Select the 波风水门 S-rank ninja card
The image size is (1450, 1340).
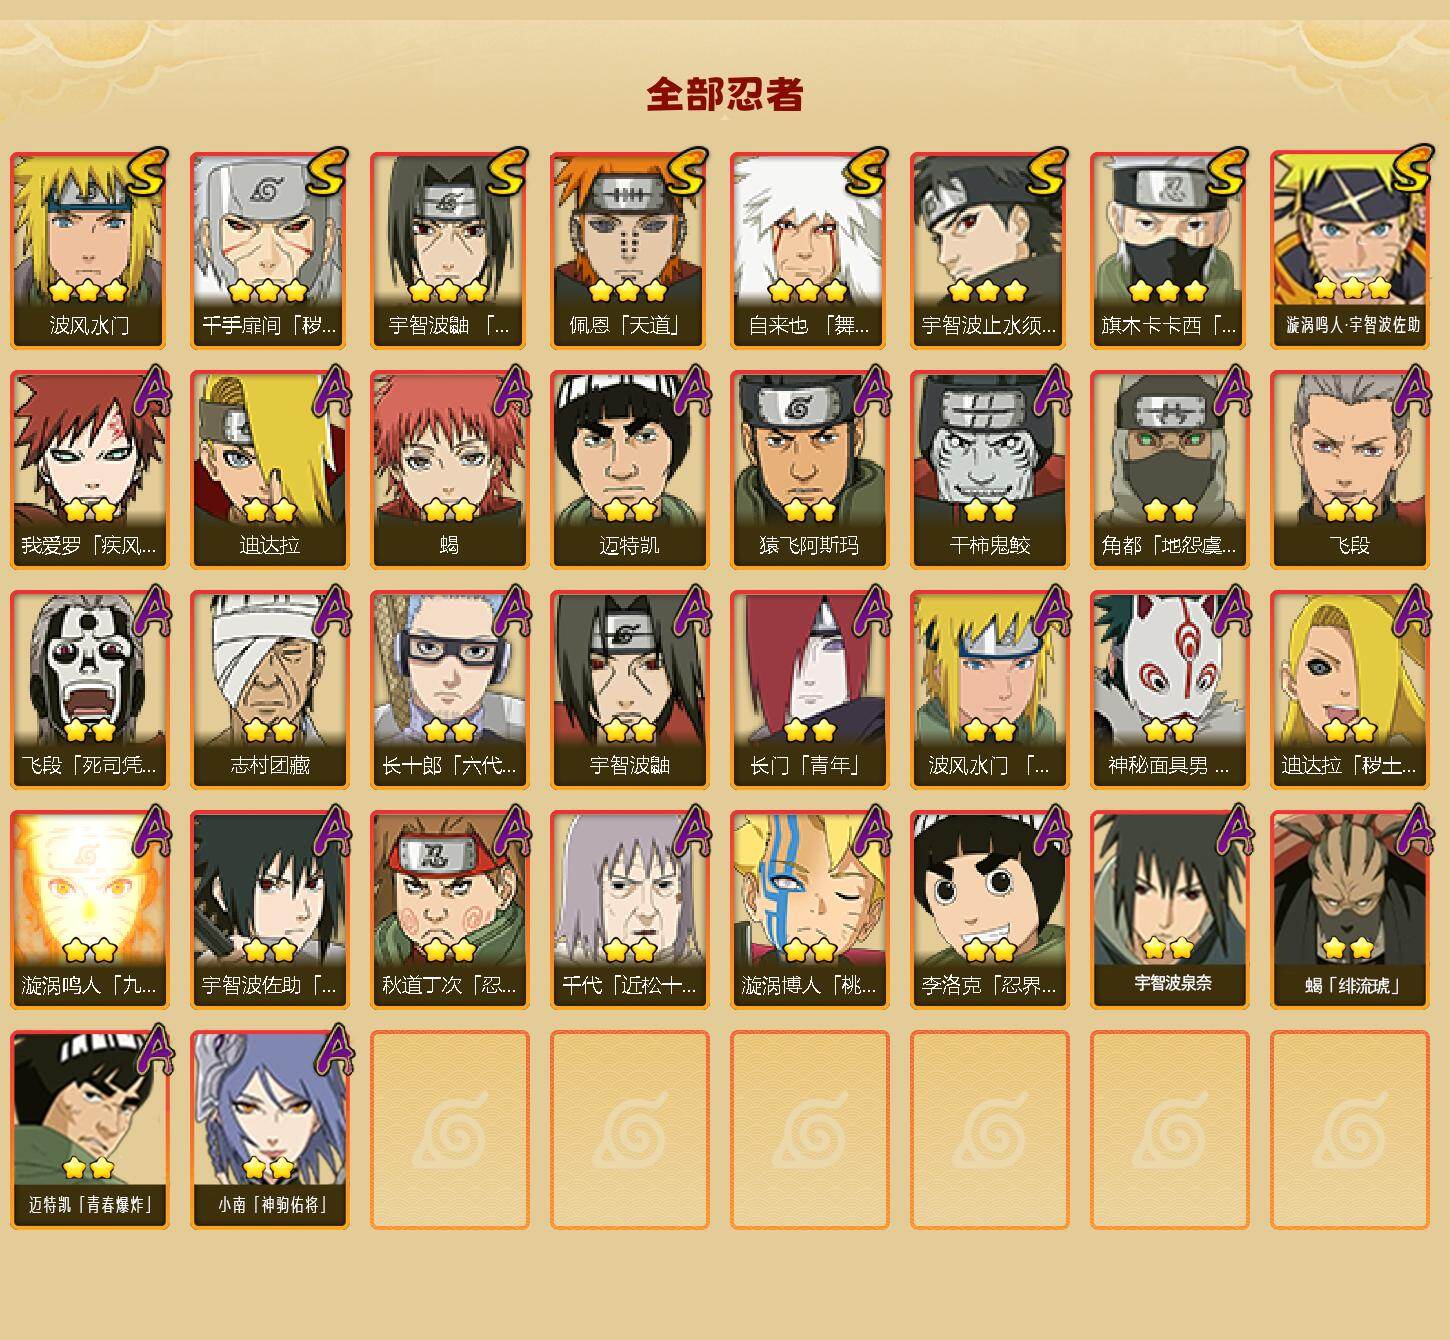[89, 250]
